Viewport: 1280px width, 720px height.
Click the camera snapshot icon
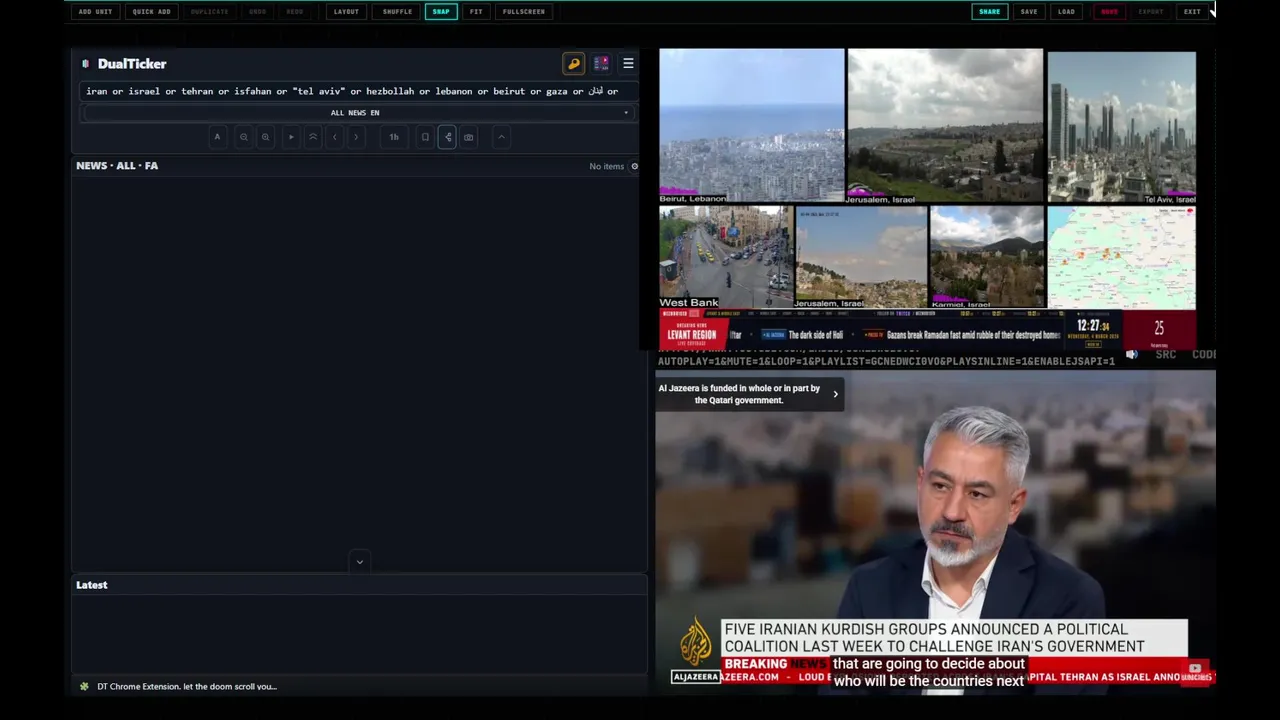[x=469, y=137]
